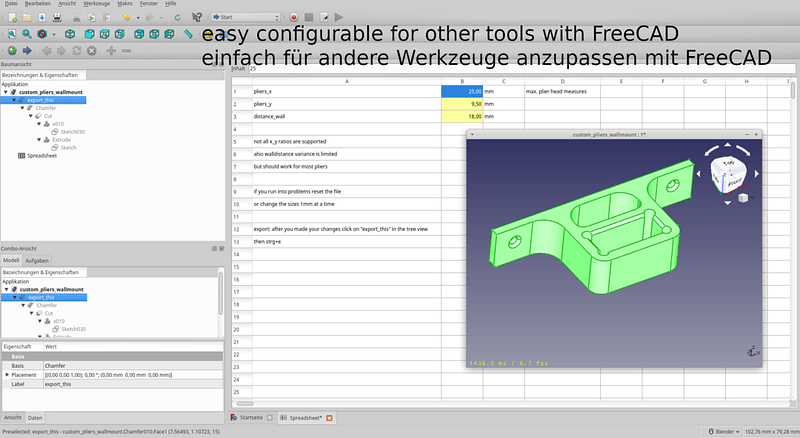The width and height of the screenshot is (800, 438).
Task: Rotate view with navigation cube right arrow
Action: (x=756, y=174)
